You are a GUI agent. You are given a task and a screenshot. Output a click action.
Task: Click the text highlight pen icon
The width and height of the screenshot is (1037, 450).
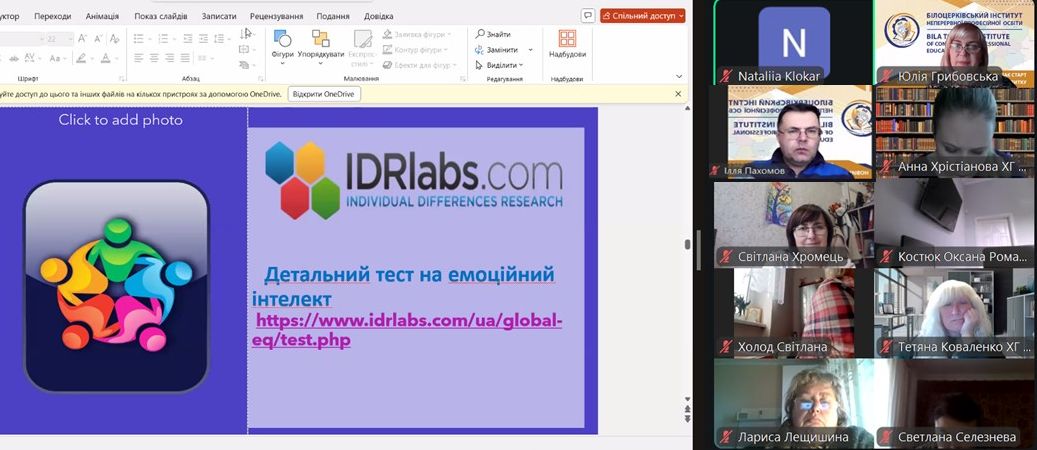pos(82,58)
